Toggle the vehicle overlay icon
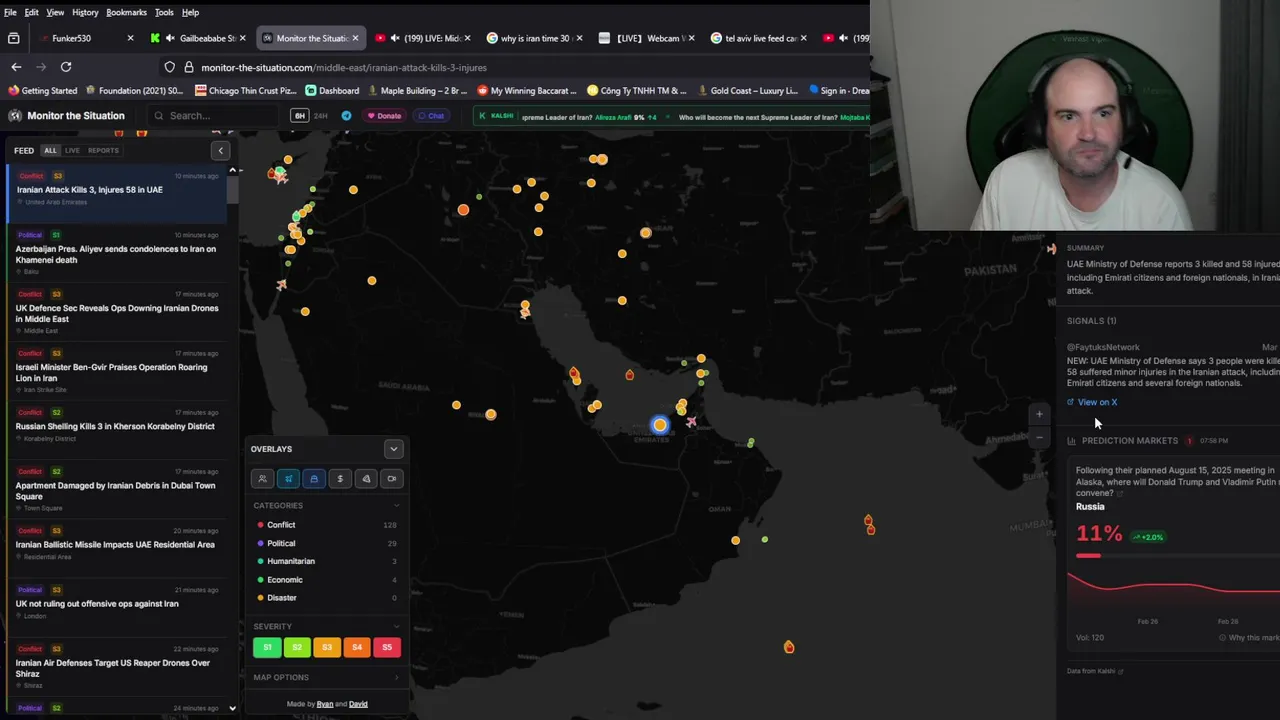 pyautogui.click(x=314, y=479)
